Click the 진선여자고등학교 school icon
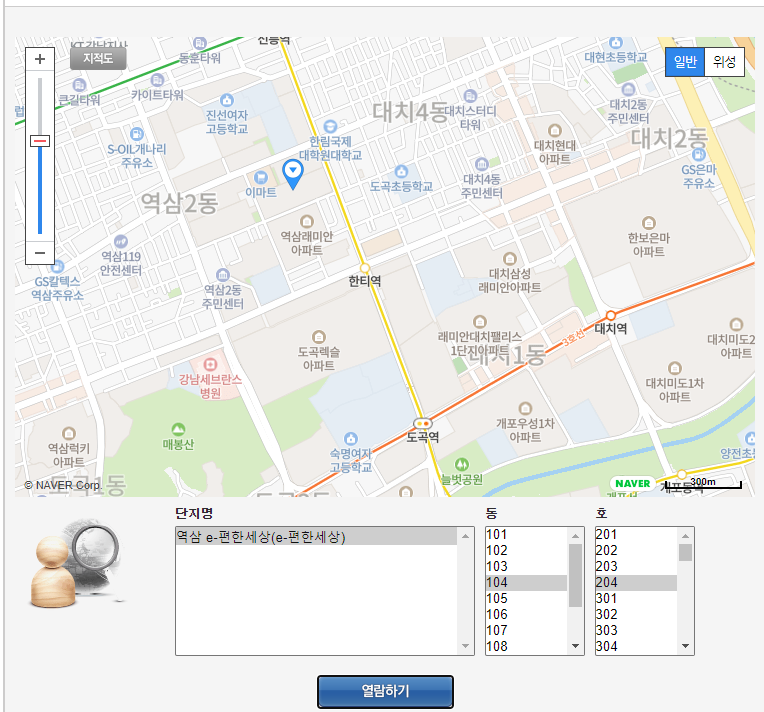The image size is (764, 712). (x=227, y=100)
